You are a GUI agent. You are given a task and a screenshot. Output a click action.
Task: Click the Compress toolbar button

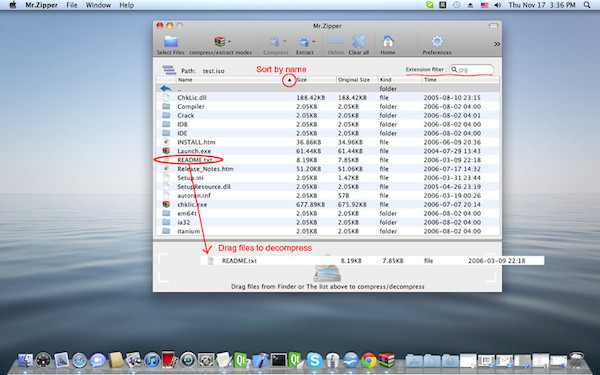276,45
